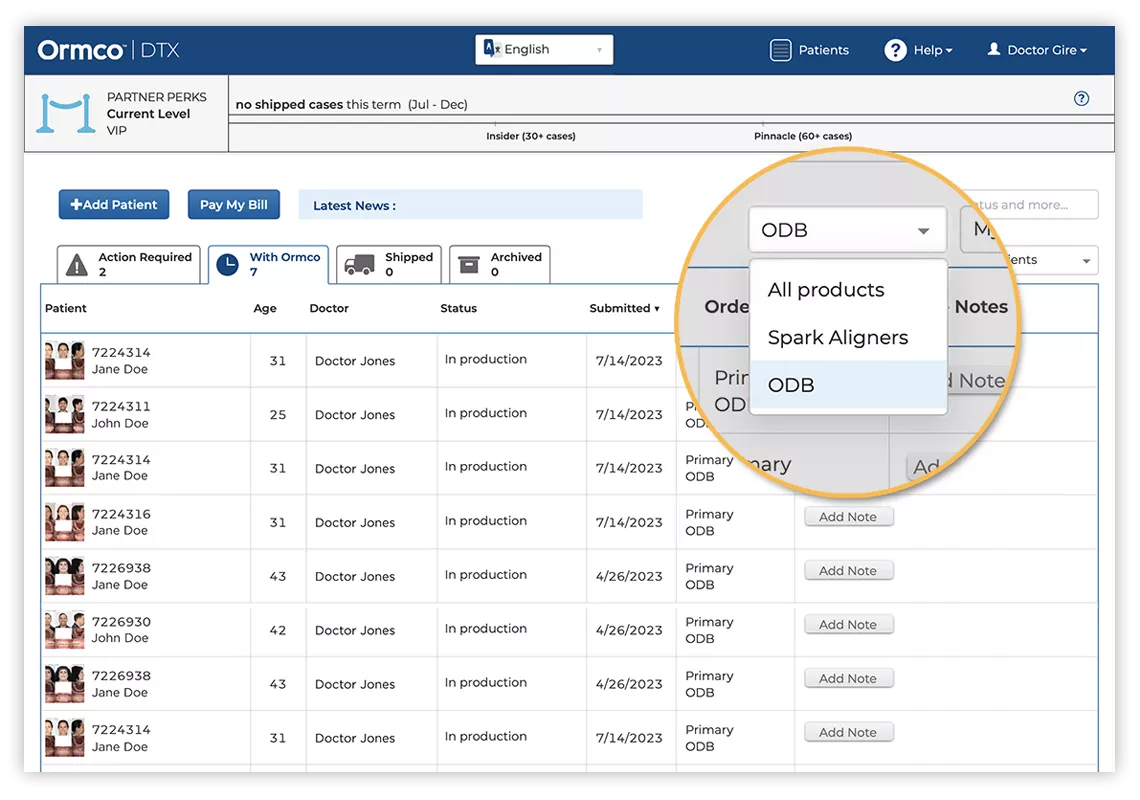Click In production status for 7226930
Viewport: 1140px width, 800px height.
[x=486, y=628]
